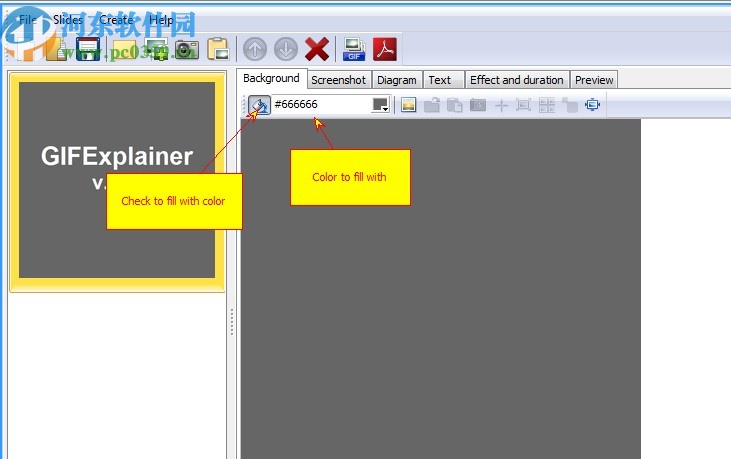Click the camera screenshot toolbar icon

point(187,49)
